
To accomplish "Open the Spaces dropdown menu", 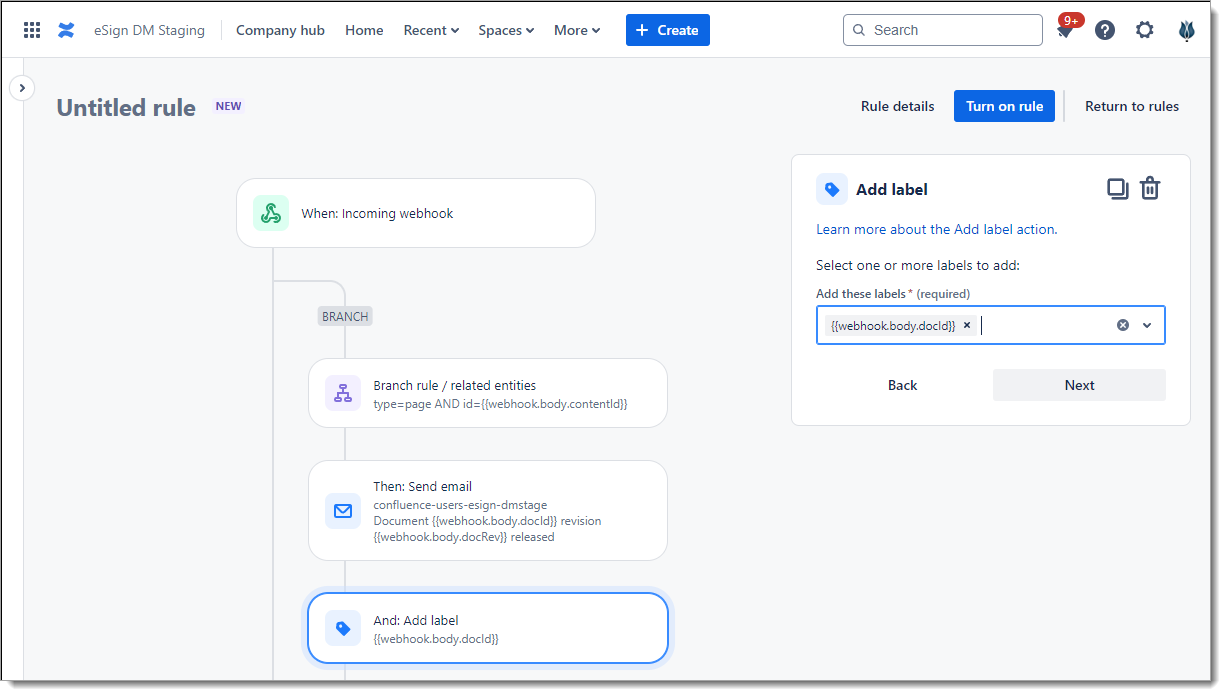I will tap(506, 30).
